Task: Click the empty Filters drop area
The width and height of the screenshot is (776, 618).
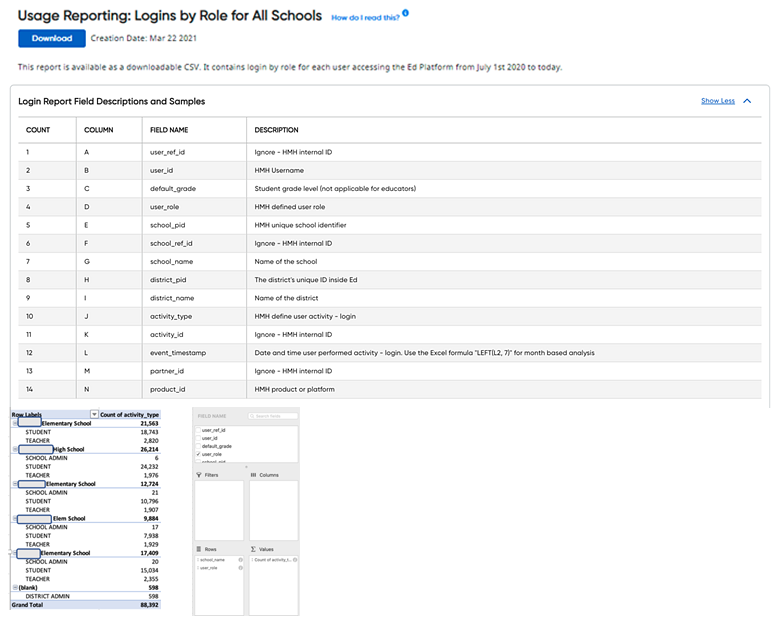Action: click(219, 510)
